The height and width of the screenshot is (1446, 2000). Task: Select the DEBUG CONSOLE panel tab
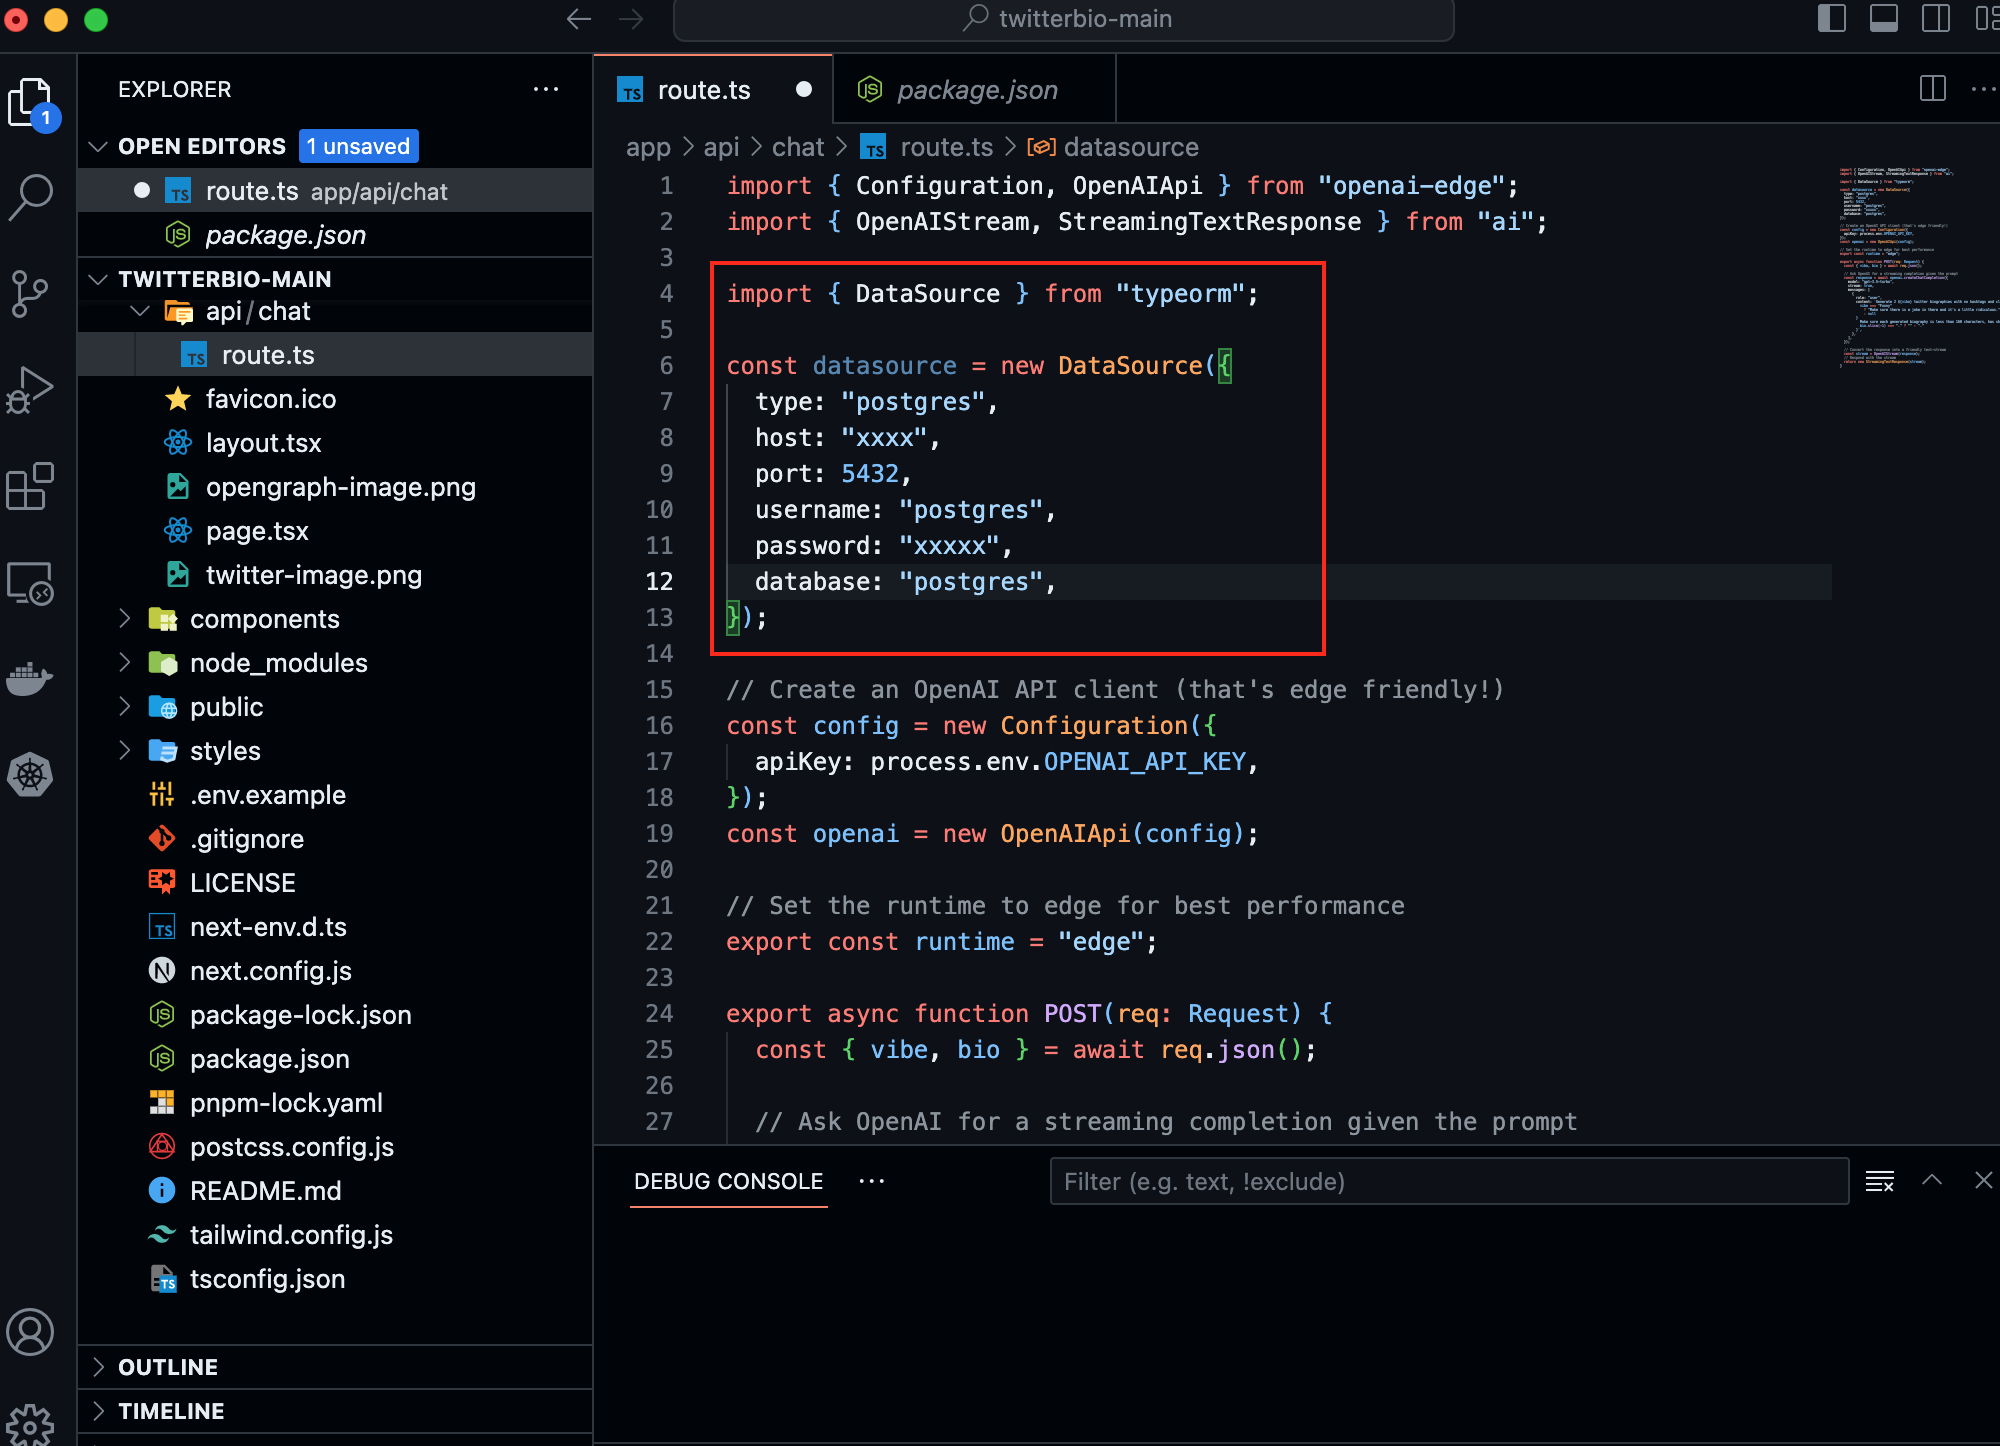point(728,1181)
